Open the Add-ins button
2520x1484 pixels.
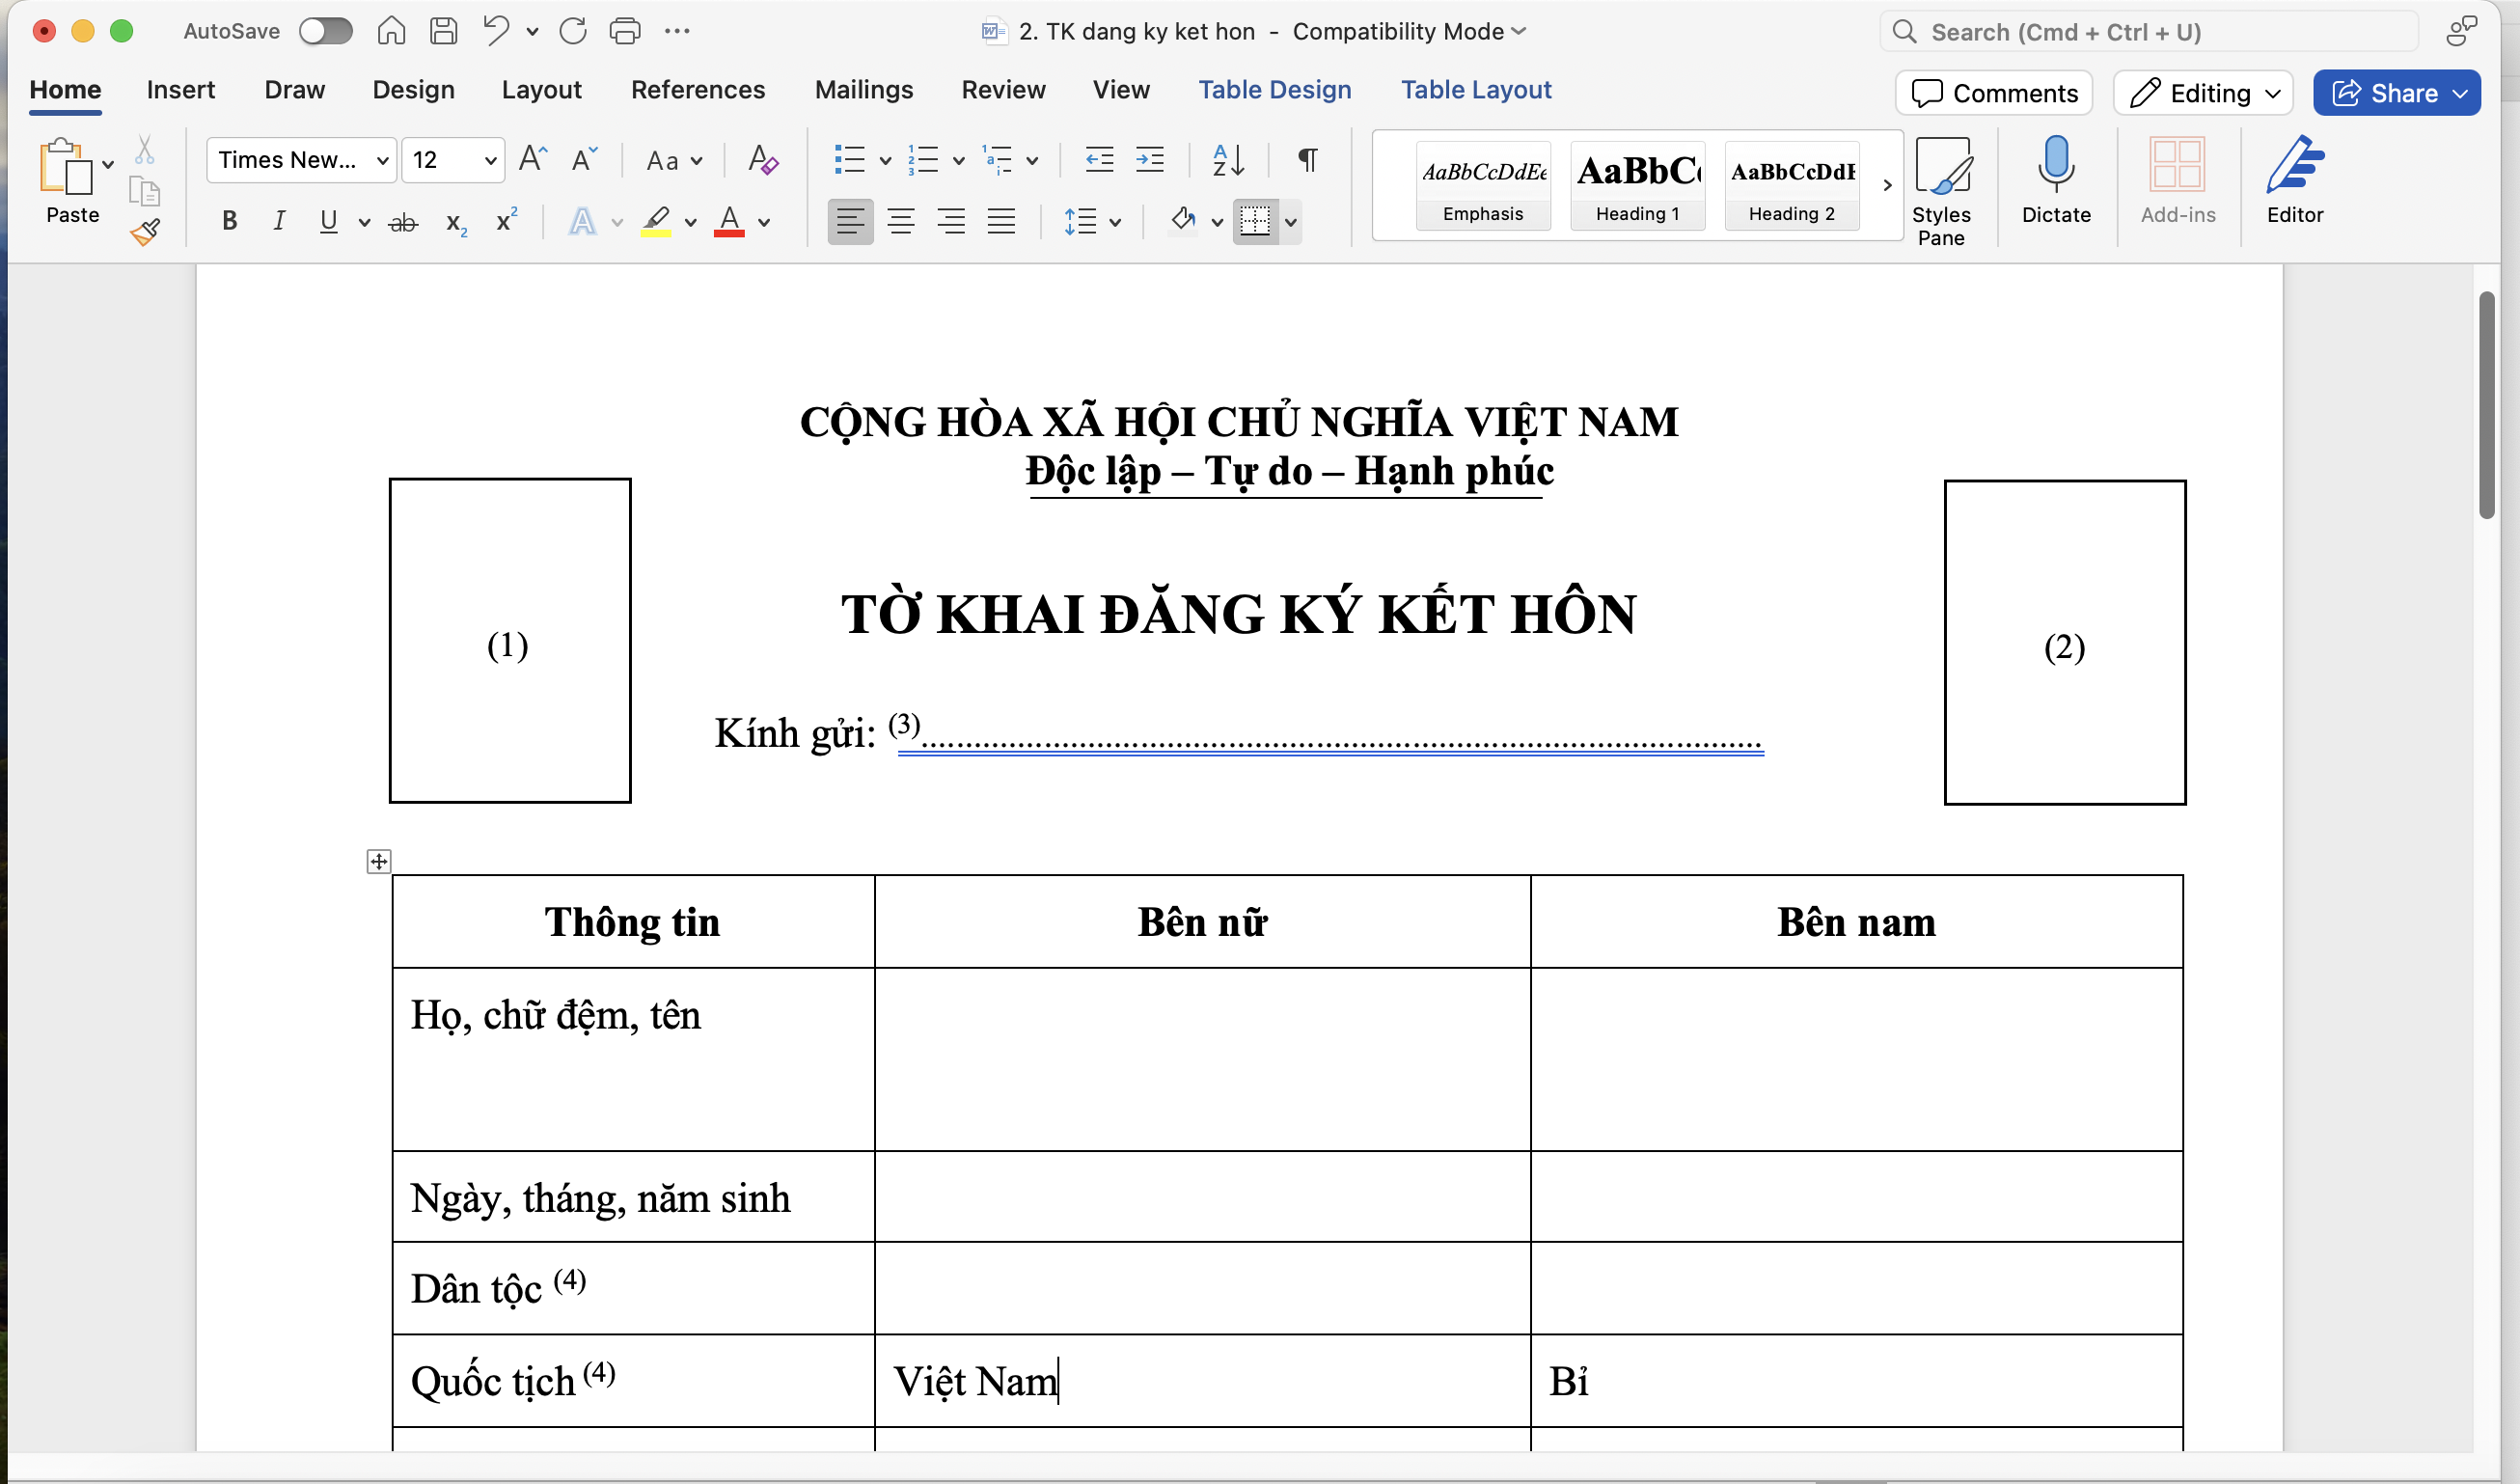click(2177, 180)
